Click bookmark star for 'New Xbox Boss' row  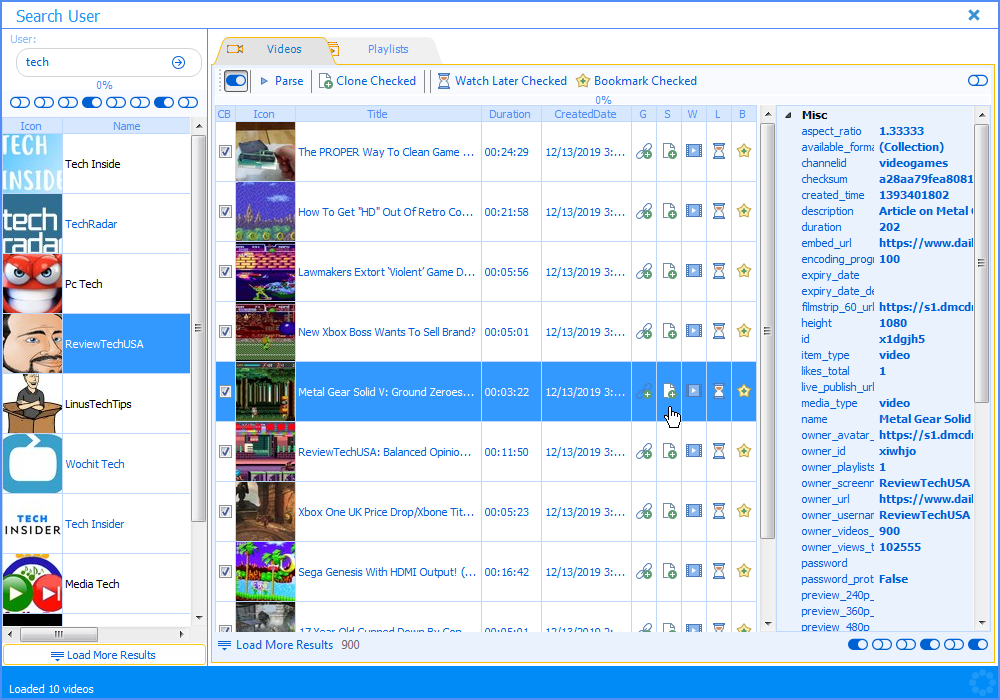coord(744,331)
